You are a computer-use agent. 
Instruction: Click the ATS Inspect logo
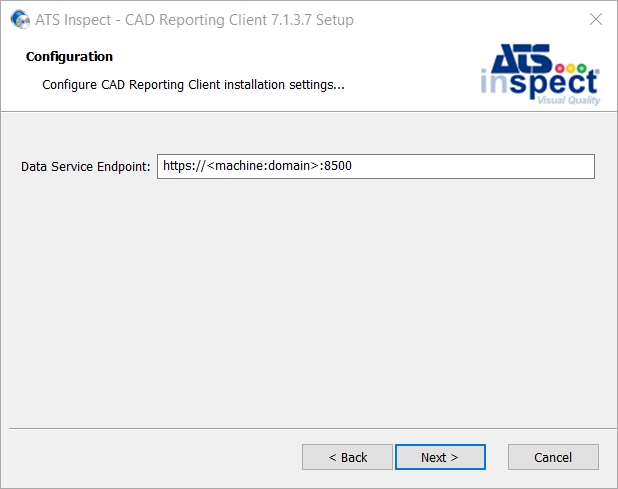[540, 74]
